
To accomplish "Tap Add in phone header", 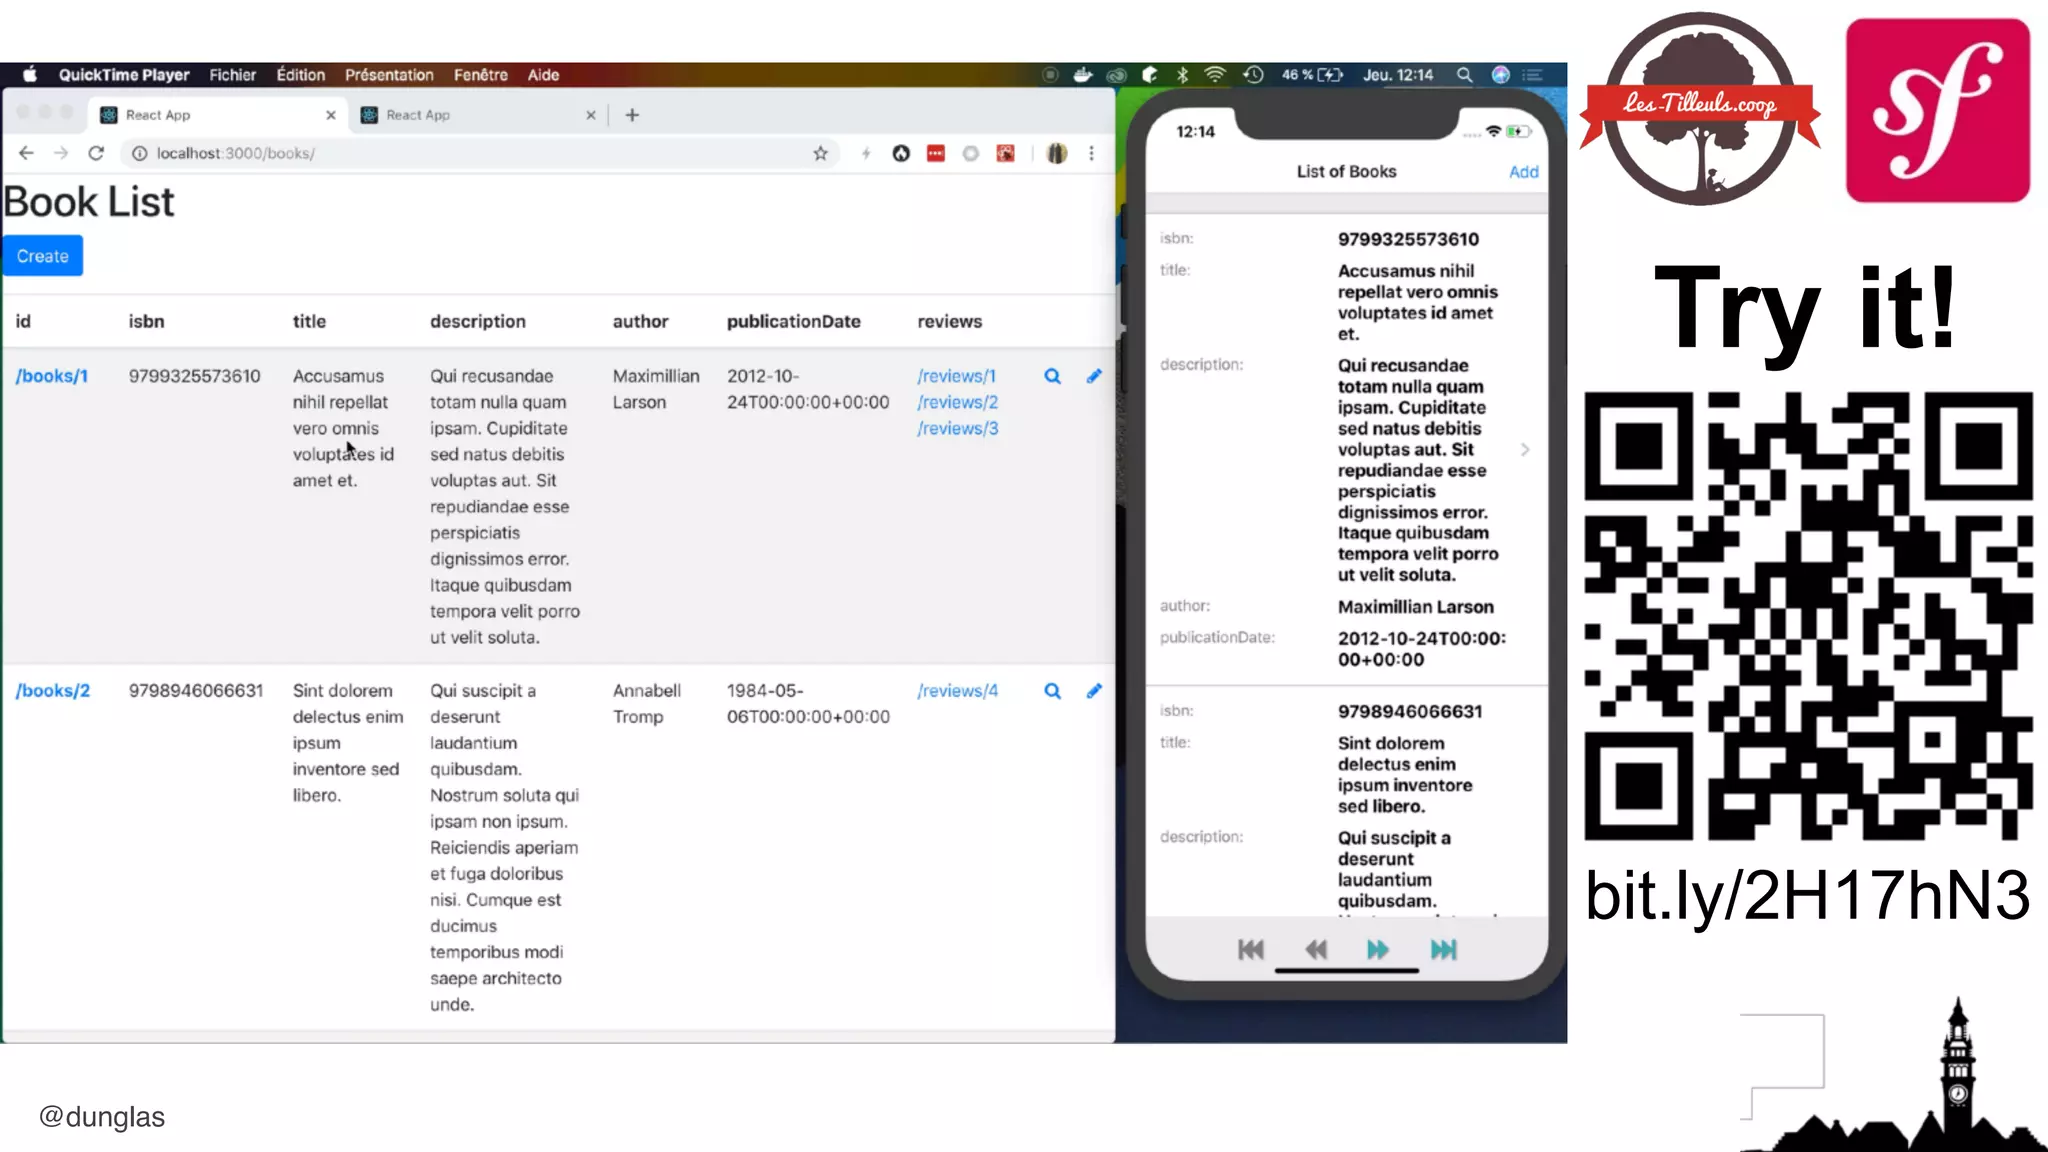I will pos(1523,172).
